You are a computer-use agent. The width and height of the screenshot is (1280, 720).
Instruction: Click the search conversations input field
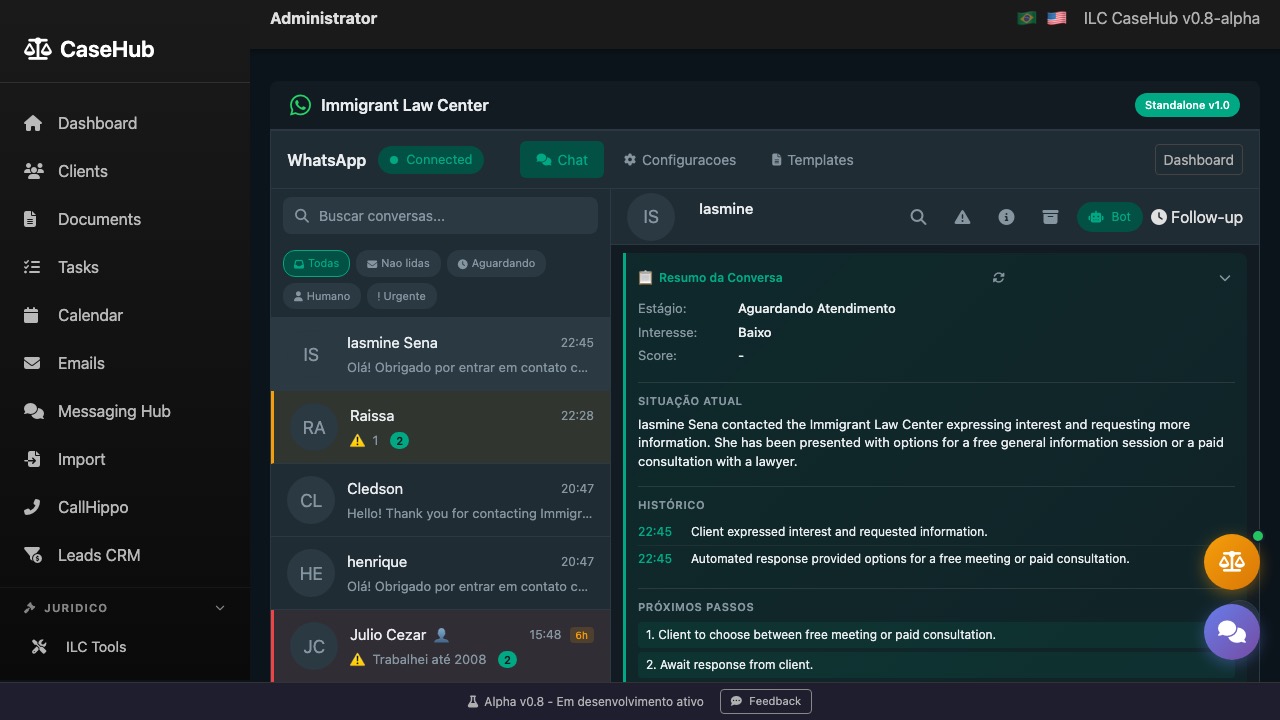tap(440, 215)
